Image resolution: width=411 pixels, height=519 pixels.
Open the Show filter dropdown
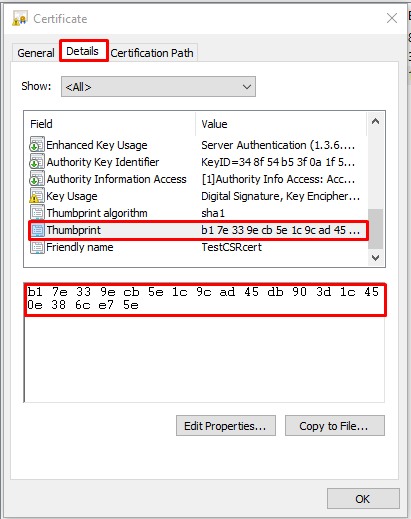pos(158,87)
